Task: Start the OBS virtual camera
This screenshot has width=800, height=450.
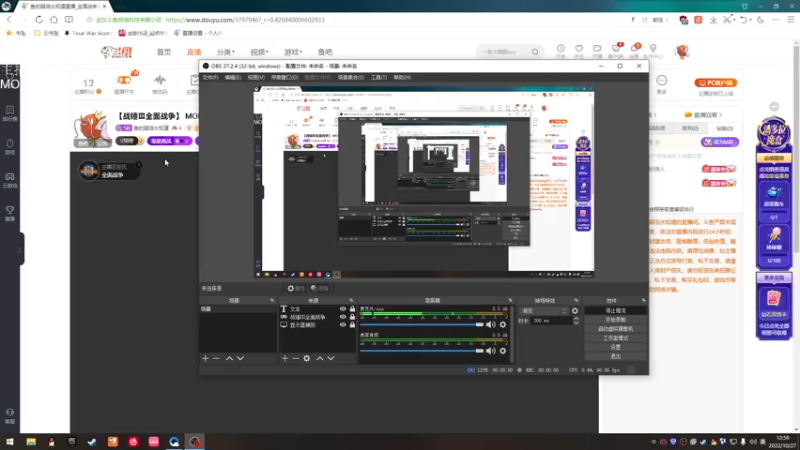Action: 615,329
